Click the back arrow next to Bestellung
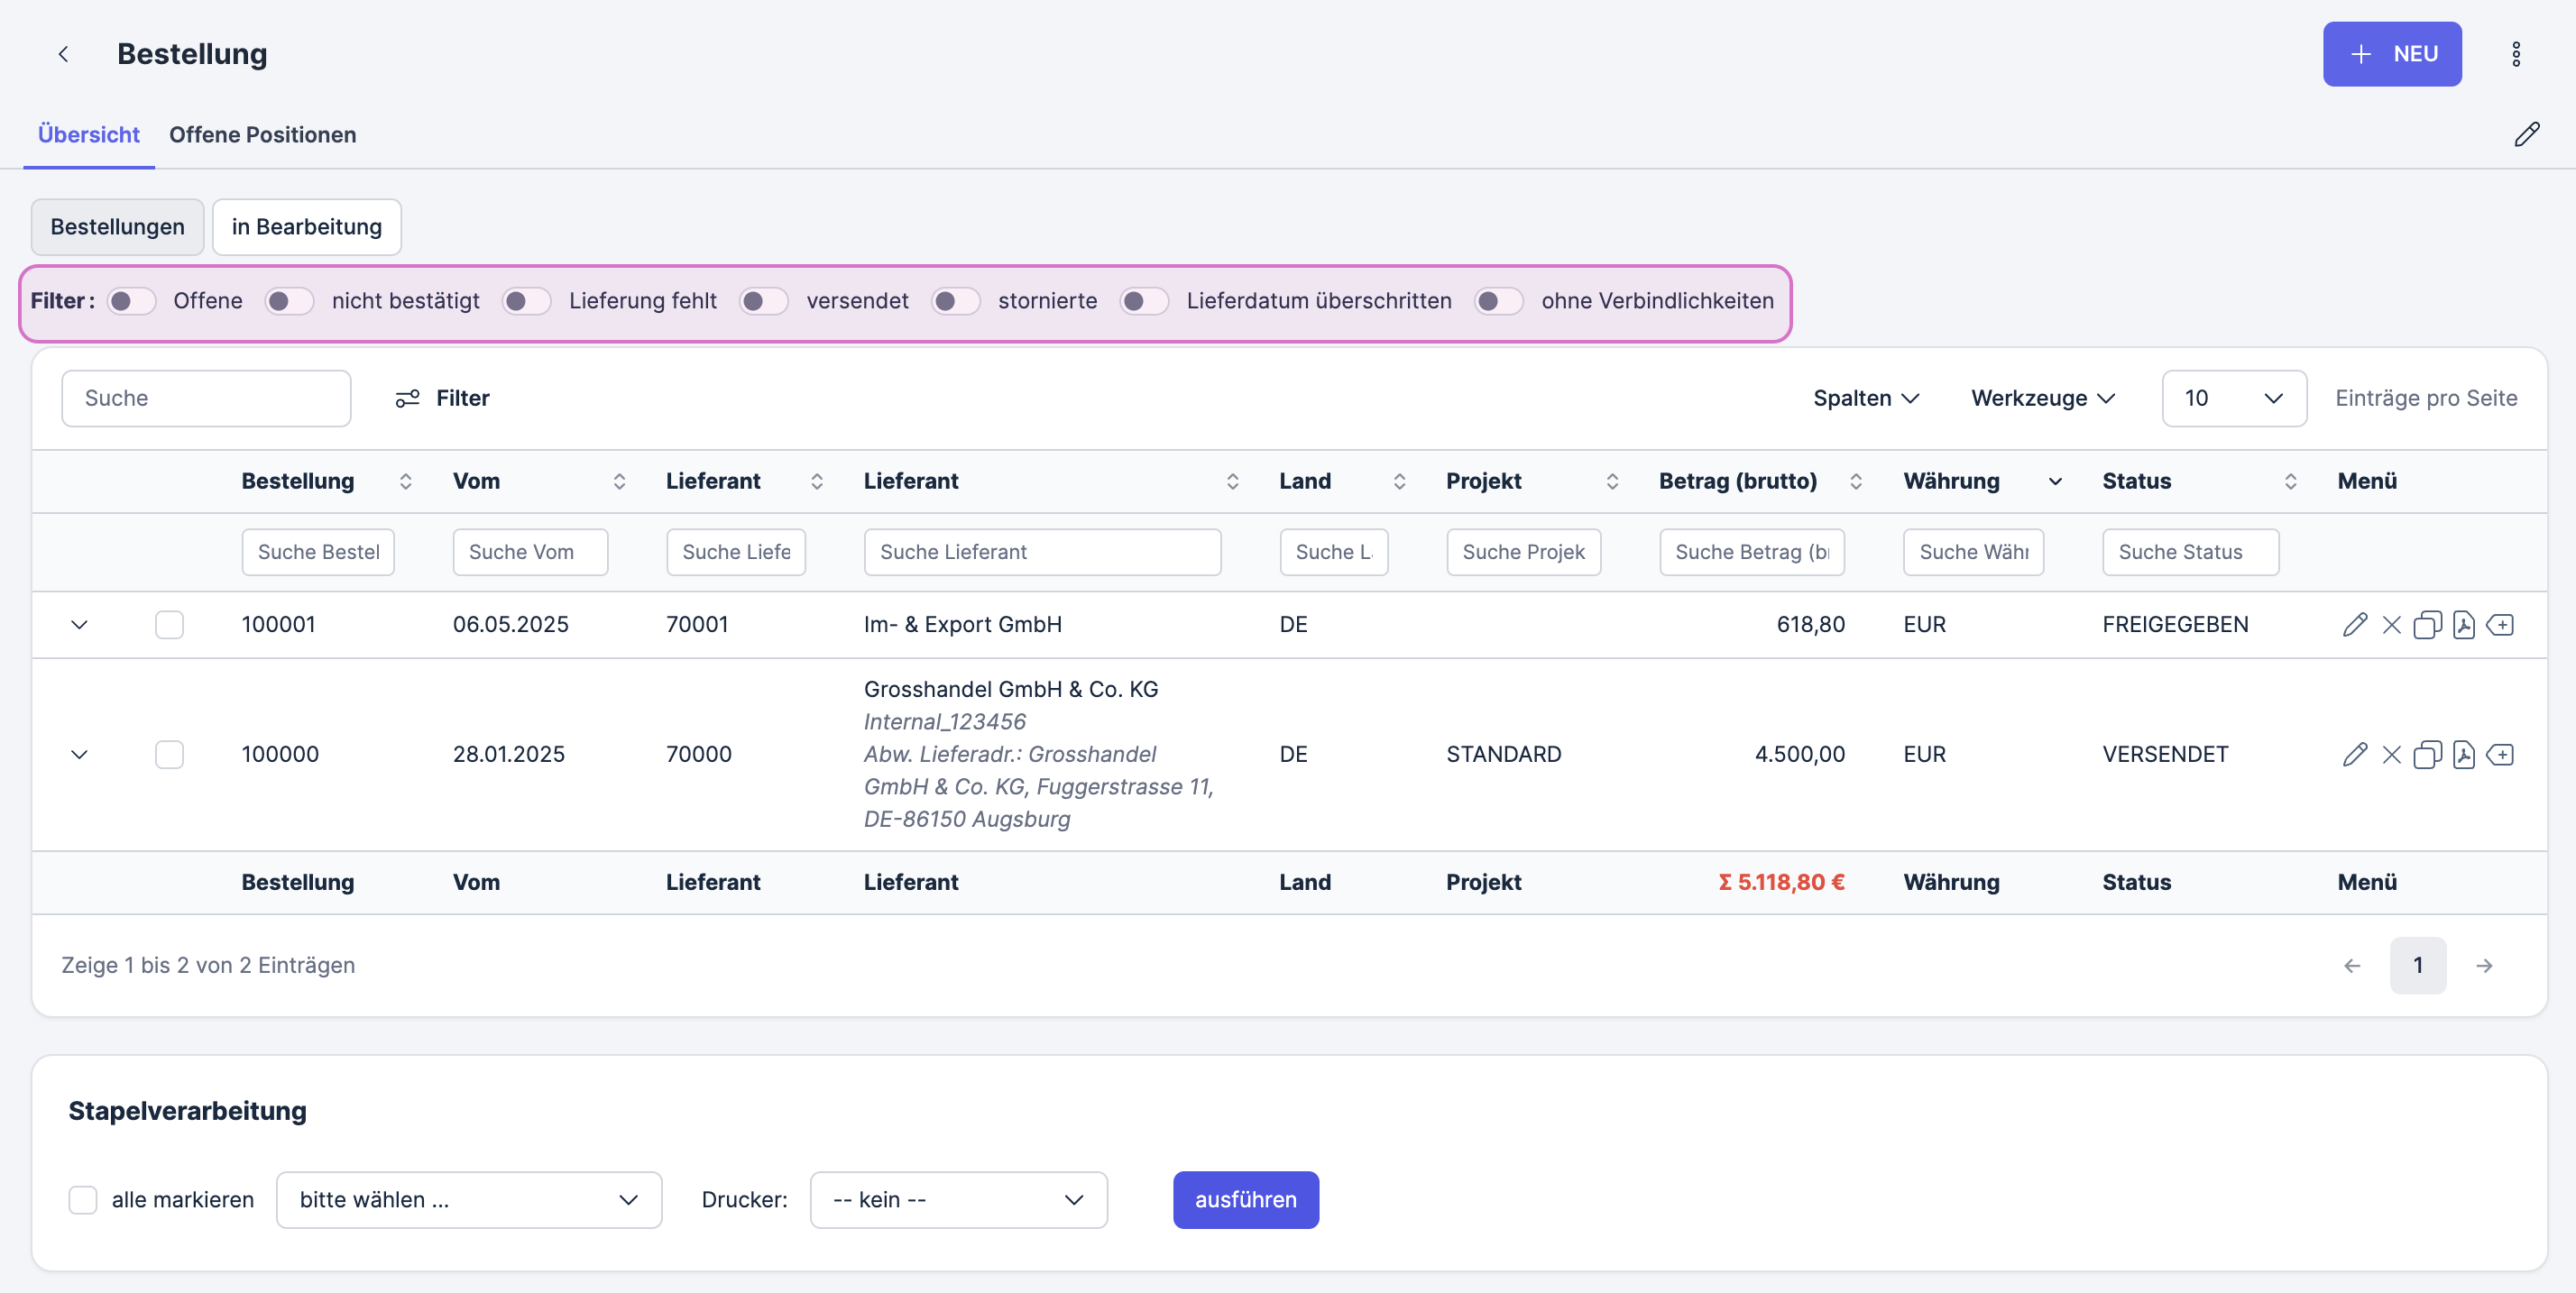 click(63, 54)
